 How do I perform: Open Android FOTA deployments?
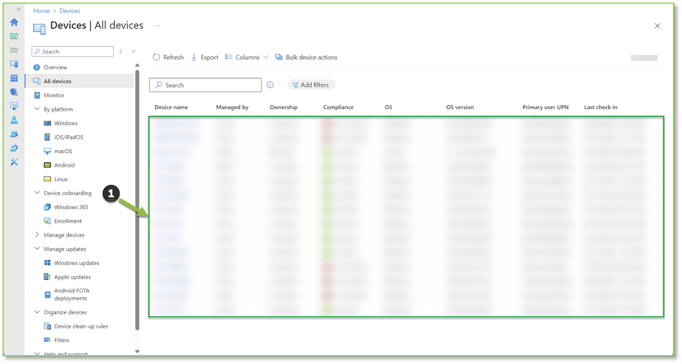point(71,294)
